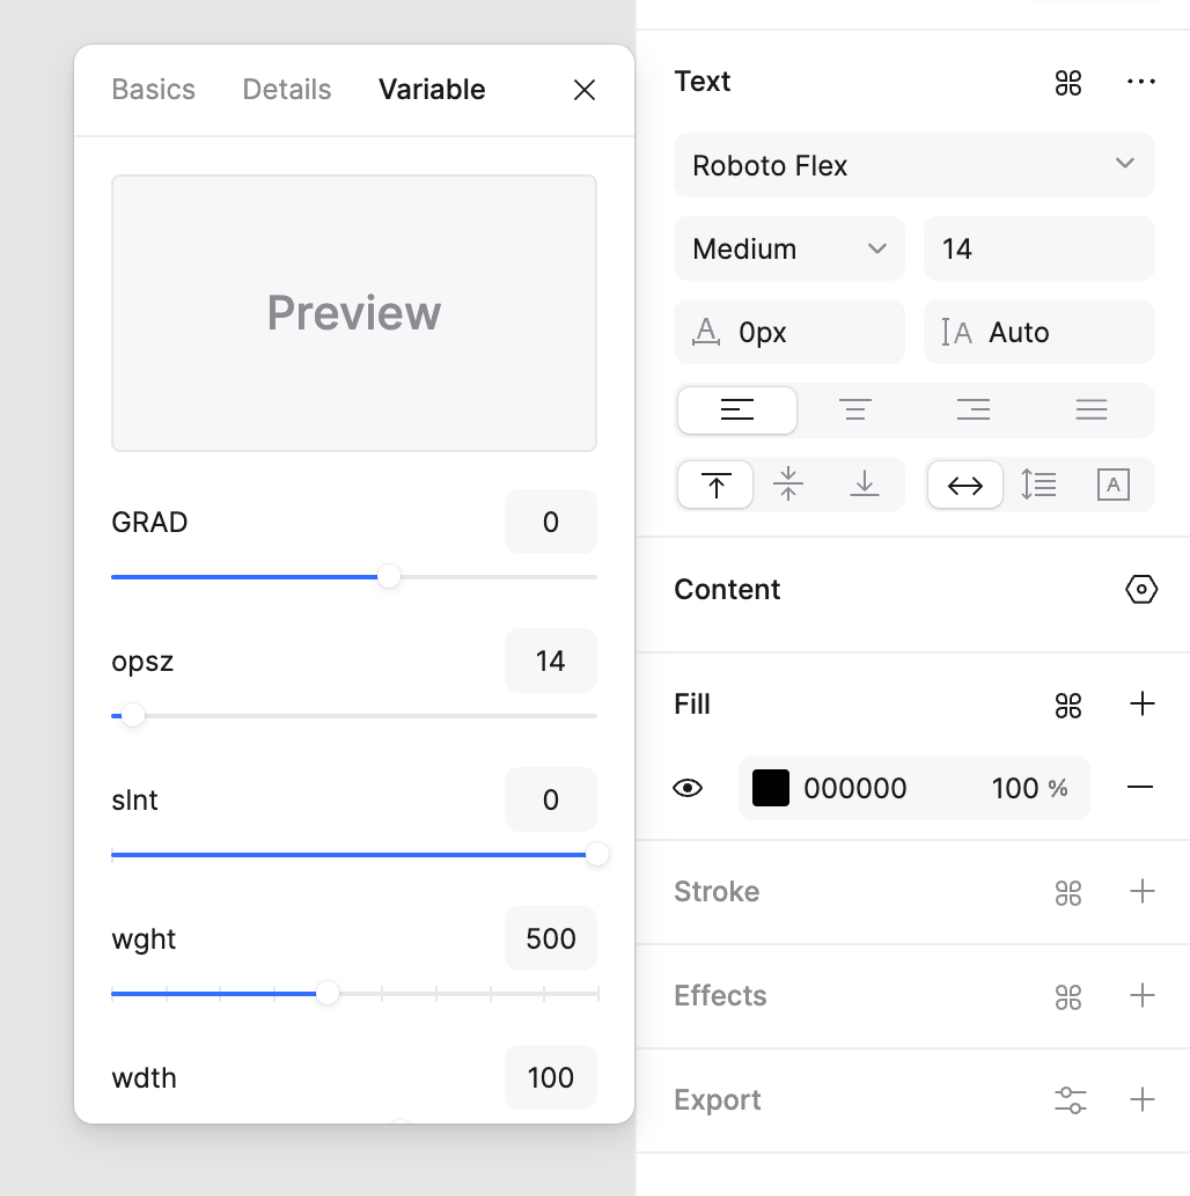The image size is (1190, 1196).
Task: Toggle fill visibility eye icon
Action: pyautogui.click(x=687, y=788)
